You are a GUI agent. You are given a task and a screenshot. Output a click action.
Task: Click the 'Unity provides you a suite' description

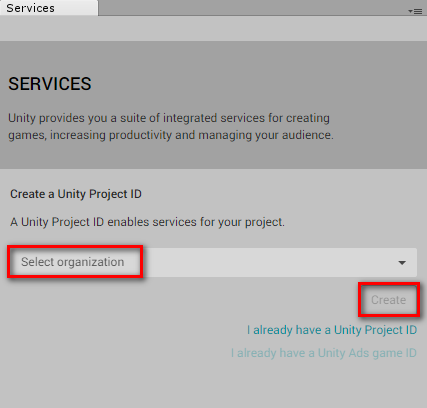coord(171,126)
